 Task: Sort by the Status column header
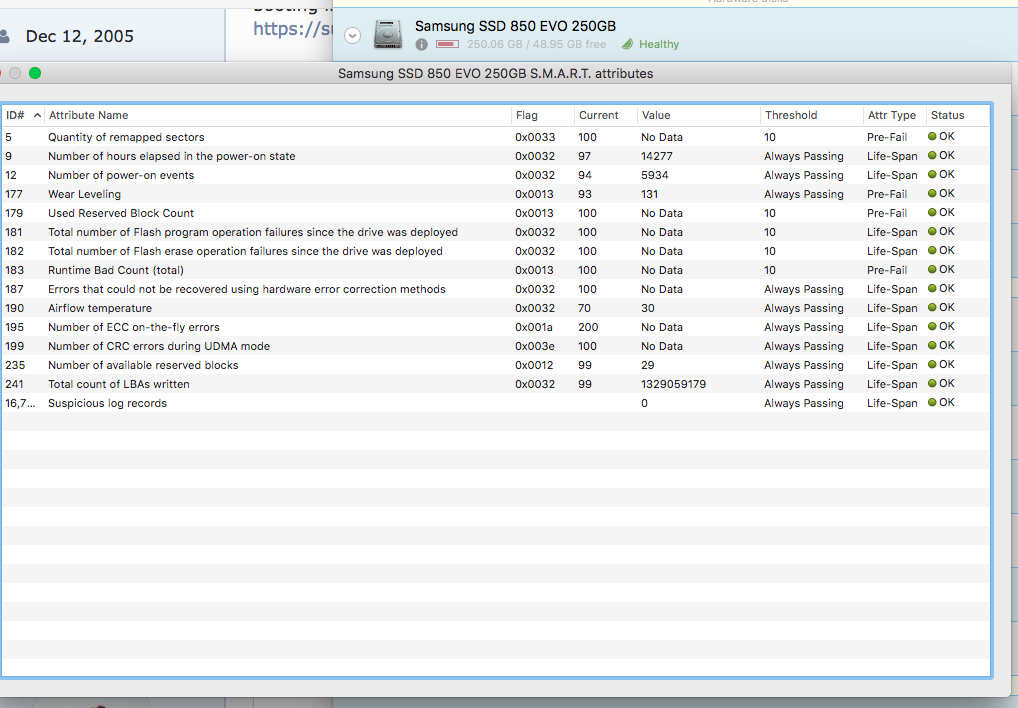958,115
